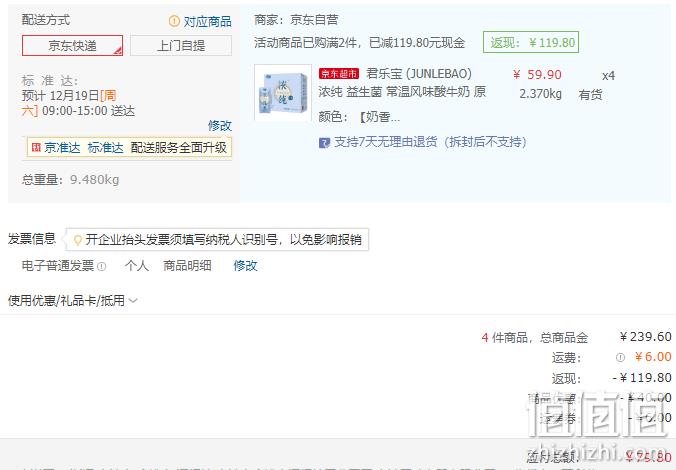Click the 京准达 link in banner

pyautogui.click(x=62, y=148)
